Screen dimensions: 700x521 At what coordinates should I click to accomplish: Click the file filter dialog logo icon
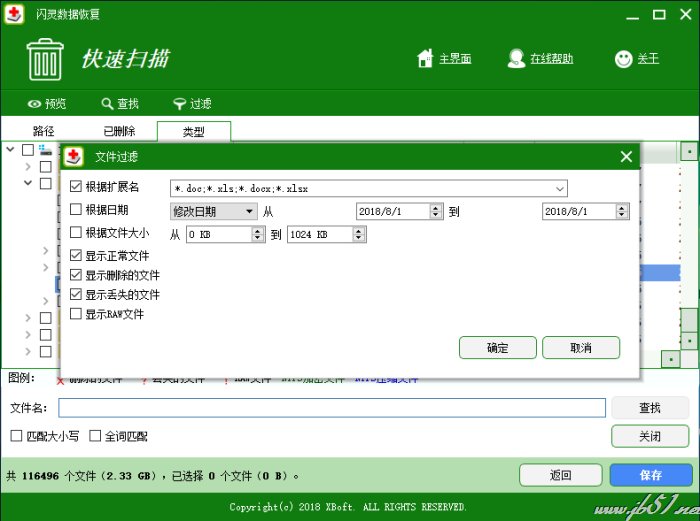click(x=74, y=157)
